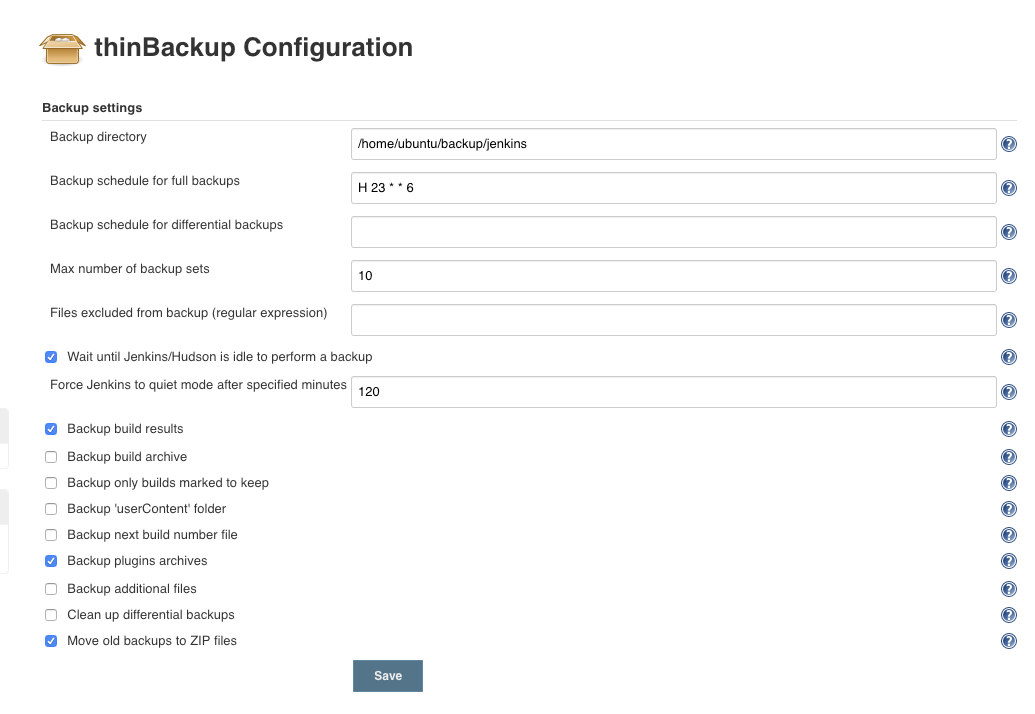Viewport: 1035px width, 714px height.
Task: Click help icon for Force quiet mode minutes
Action: [1009, 393]
